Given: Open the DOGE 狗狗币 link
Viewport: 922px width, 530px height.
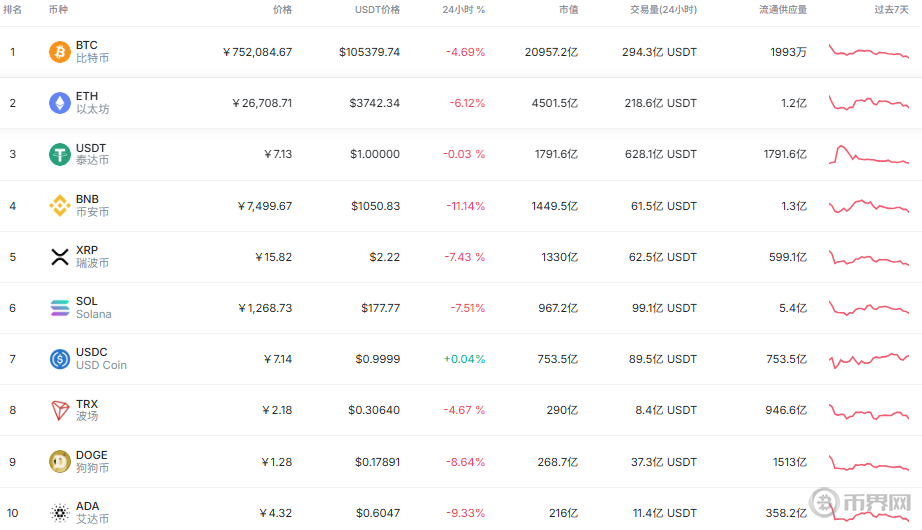Looking at the screenshot, I should pyautogui.click(x=92, y=461).
